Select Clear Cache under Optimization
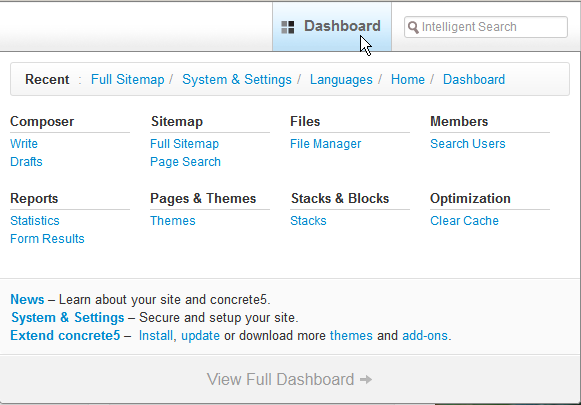Image resolution: width=581 pixels, height=405 pixels. [x=464, y=221]
